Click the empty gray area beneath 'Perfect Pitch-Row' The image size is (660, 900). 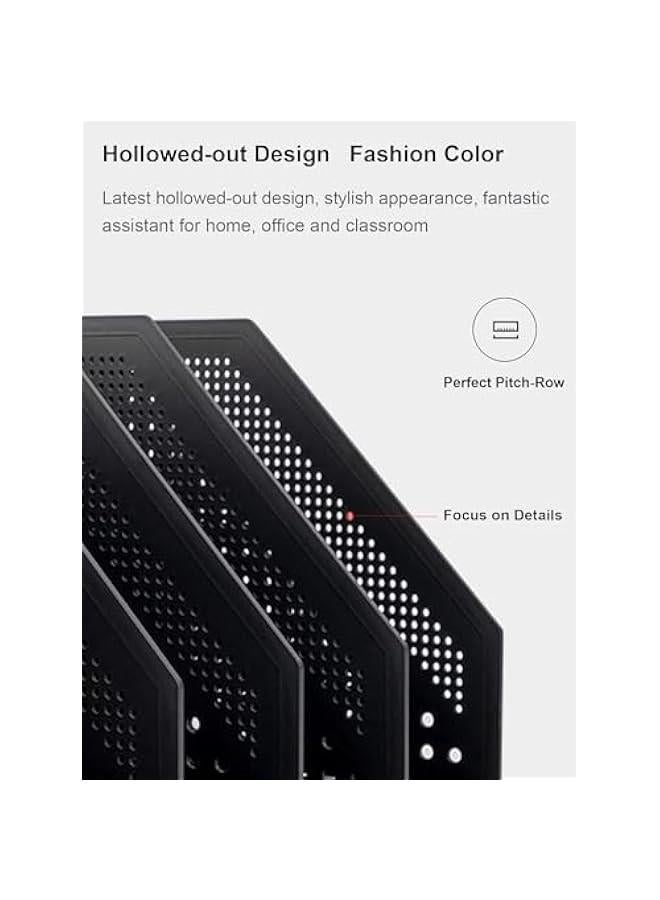pos(505,448)
